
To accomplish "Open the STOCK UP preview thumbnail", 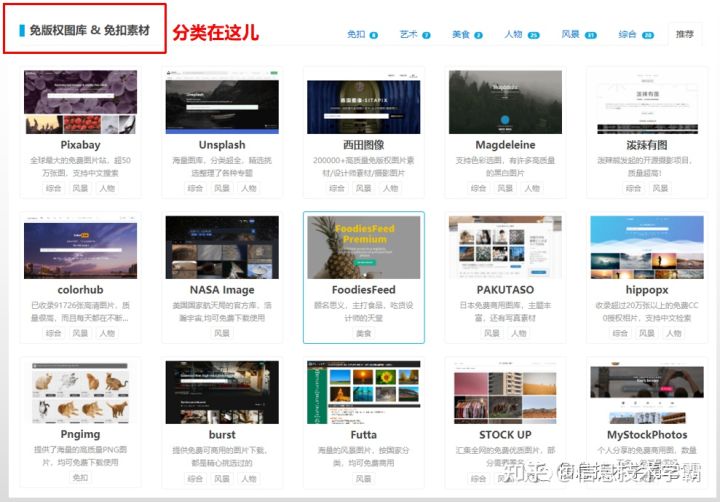I will coord(505,392).
